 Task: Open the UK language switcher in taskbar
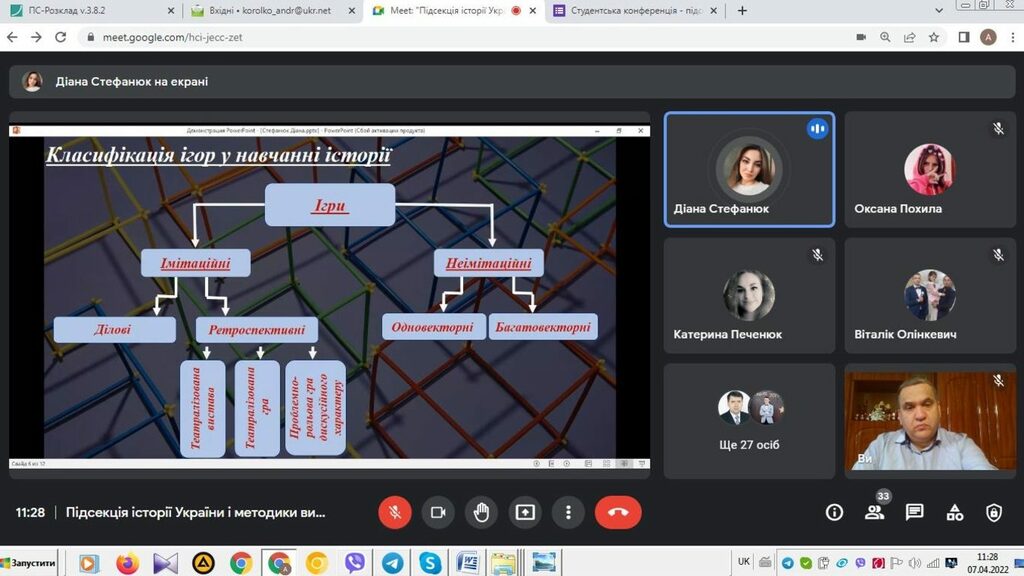click(744, 562)
